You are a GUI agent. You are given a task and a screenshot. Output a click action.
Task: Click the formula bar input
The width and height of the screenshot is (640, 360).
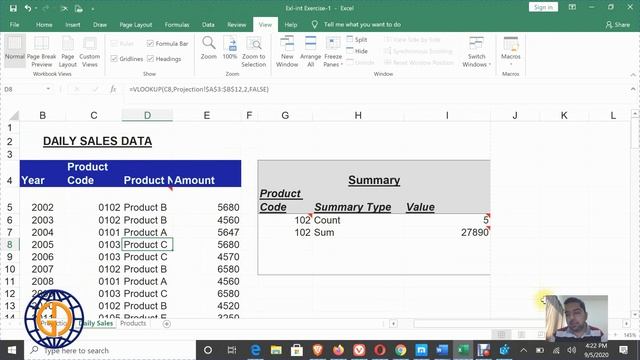click(x=376, y=89)
